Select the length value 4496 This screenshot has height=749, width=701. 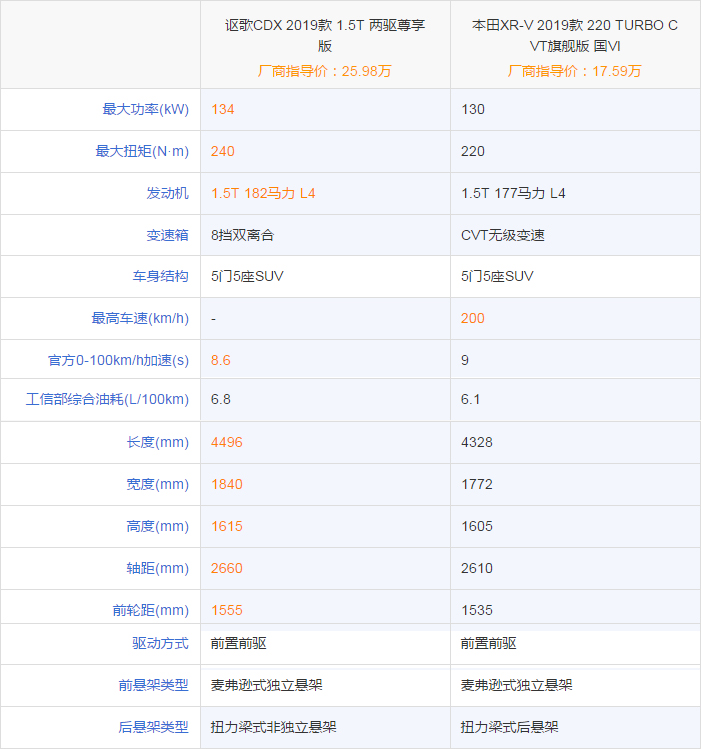(x=227, y=442)
